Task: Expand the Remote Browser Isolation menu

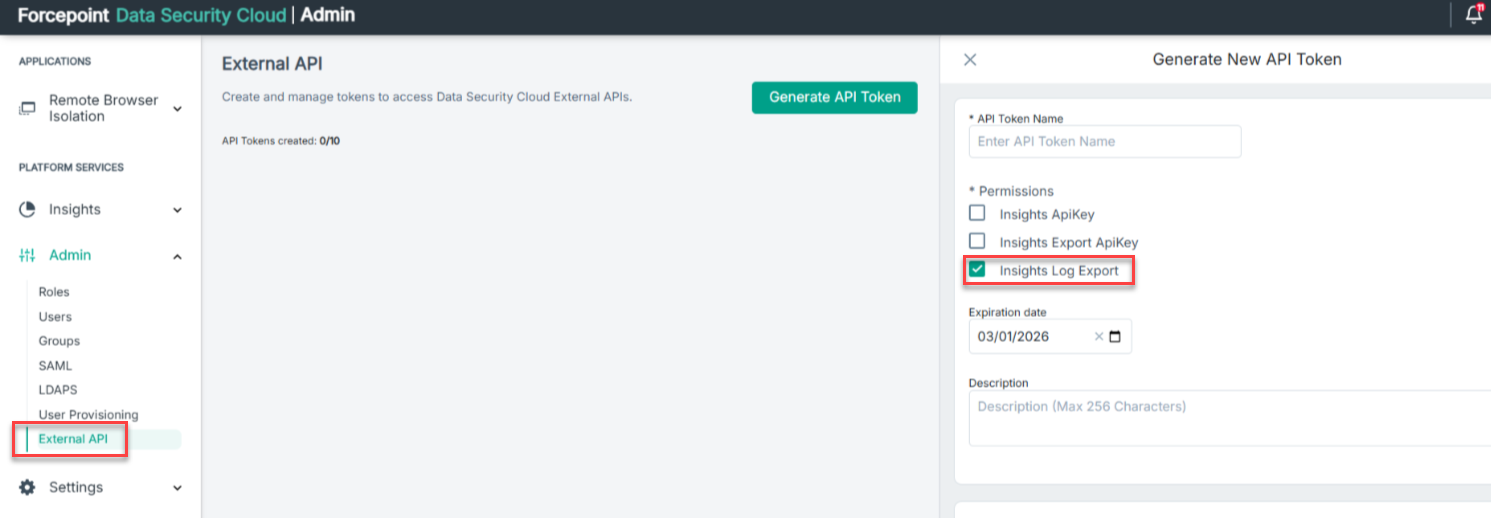Action: click(x=177, y=108)
